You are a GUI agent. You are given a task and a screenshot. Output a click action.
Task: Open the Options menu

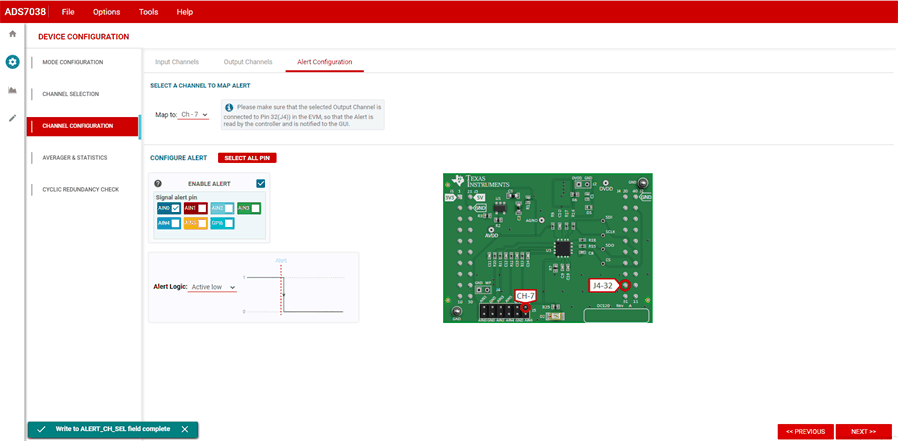click(x=106, y=12)
